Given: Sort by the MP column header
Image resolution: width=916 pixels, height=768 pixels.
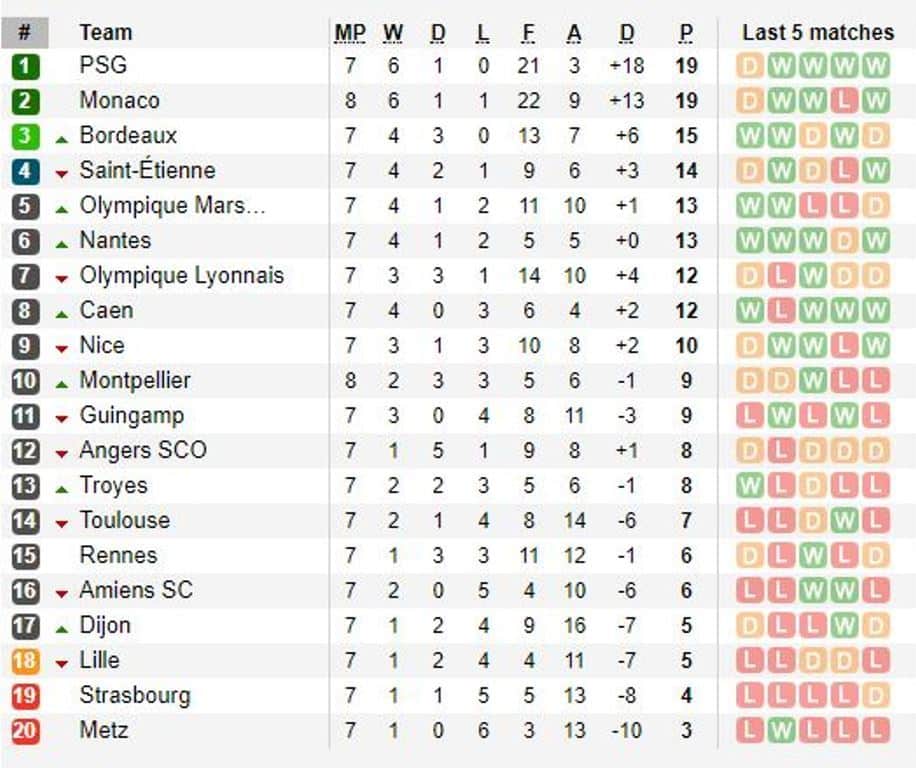Looking at the screenshot, I should (350, 33).
